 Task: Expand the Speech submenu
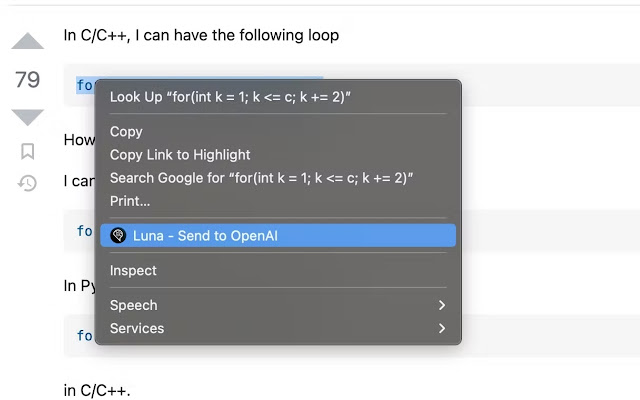(x=278, y=305)
